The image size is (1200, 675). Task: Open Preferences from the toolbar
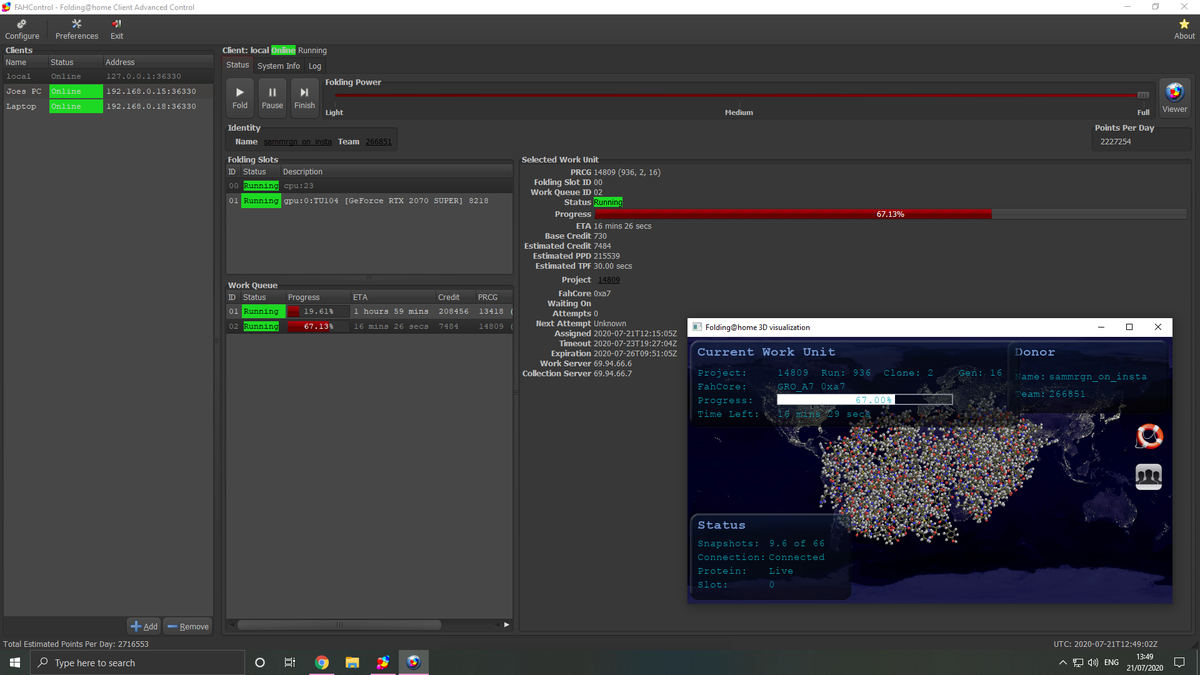77,29
